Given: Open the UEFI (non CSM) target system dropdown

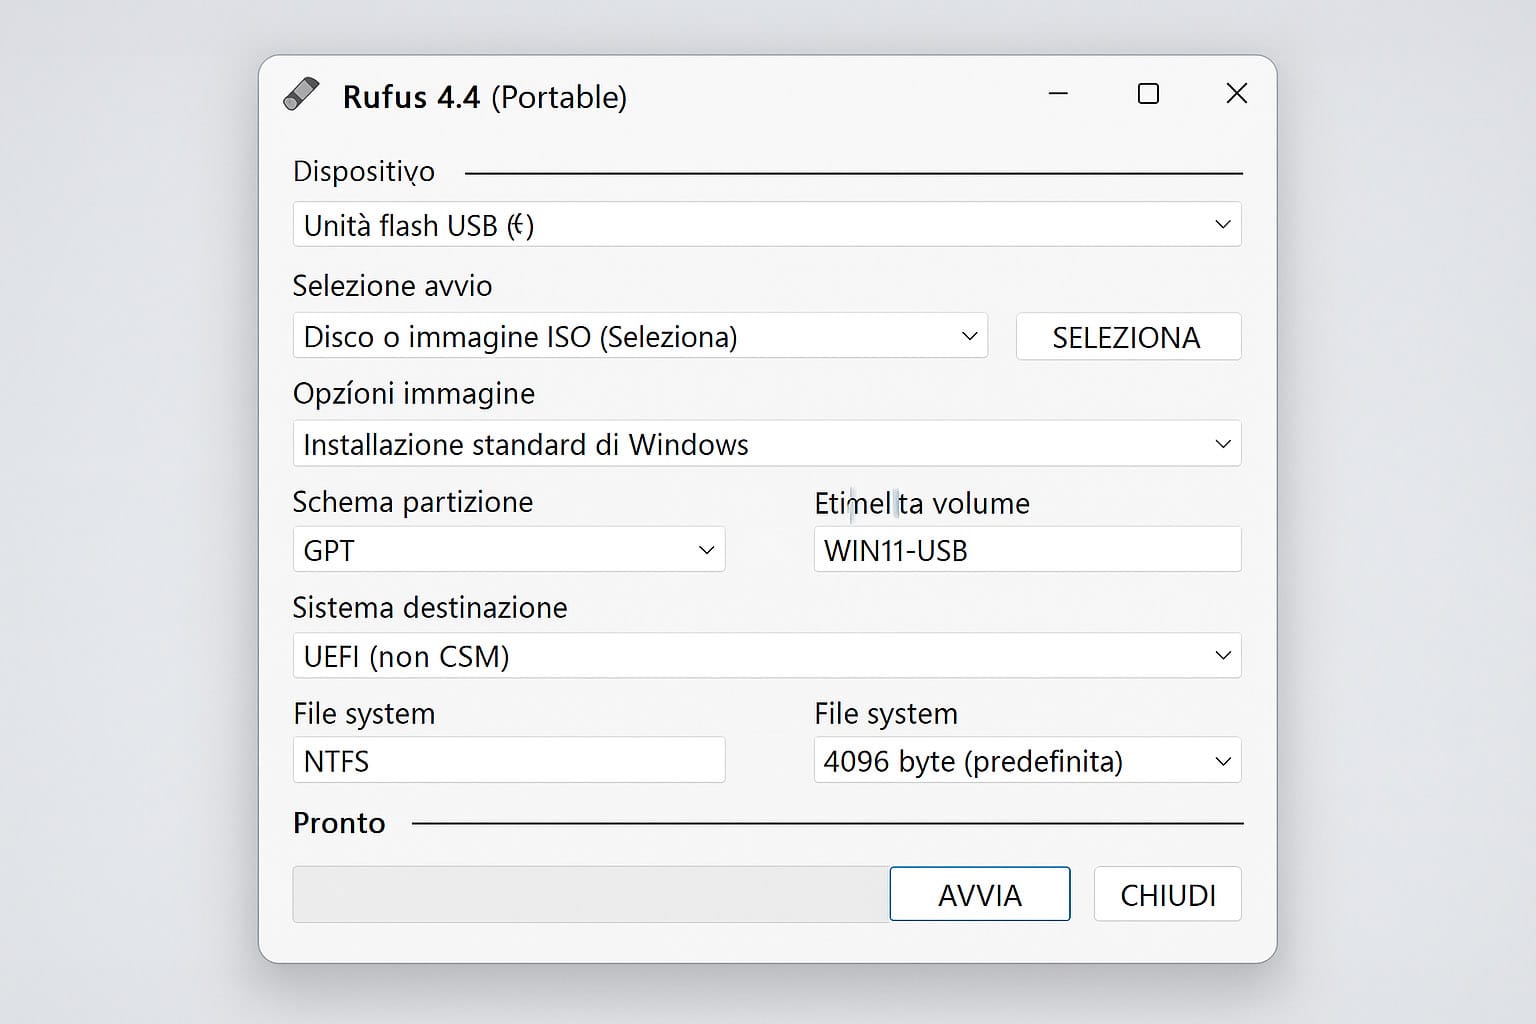Looking at the screenshot, I should [x=766, y=656].
